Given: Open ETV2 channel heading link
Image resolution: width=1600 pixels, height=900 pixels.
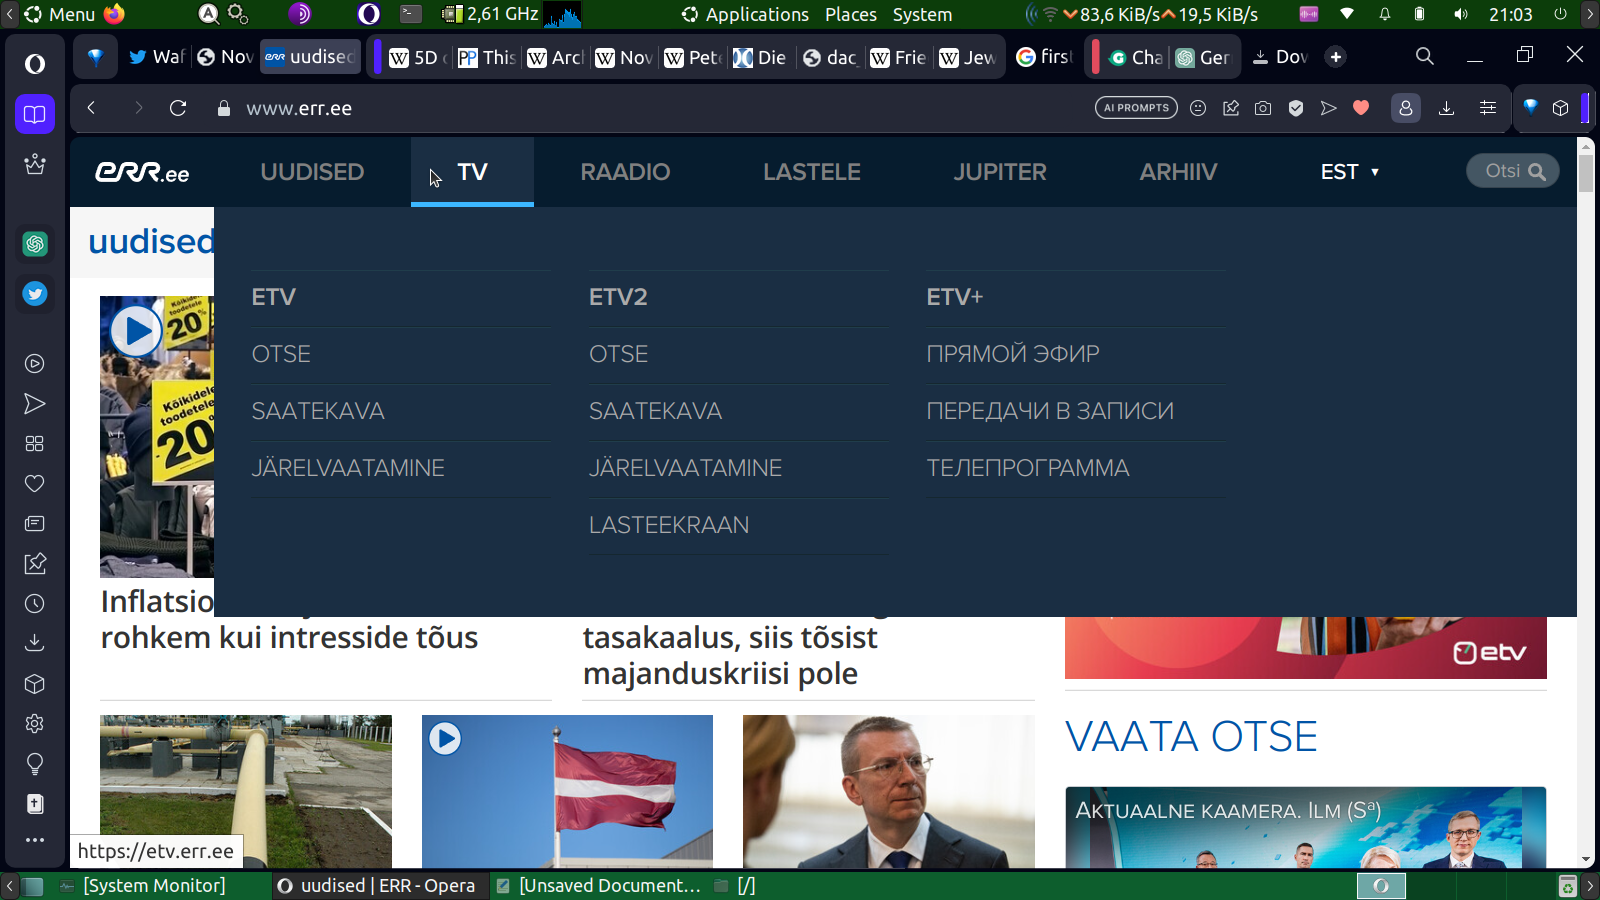Looking at the screenshot, I should (618, 297).
